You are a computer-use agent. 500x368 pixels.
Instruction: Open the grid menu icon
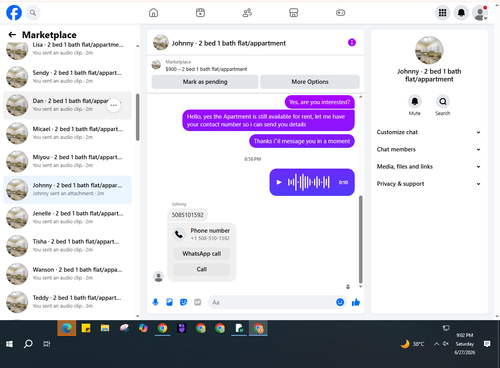click(x=442, y=13)
